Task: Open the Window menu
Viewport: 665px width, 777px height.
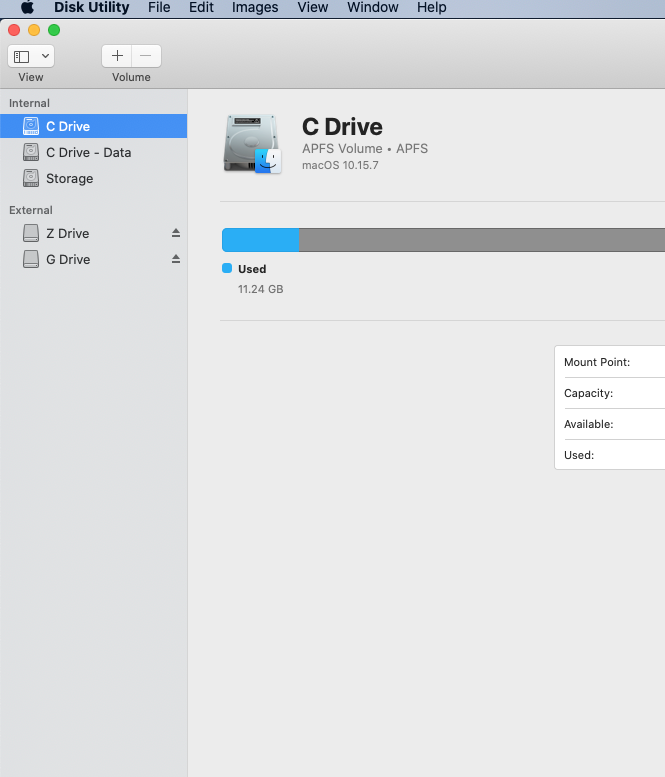Action: tap(373, 7)
